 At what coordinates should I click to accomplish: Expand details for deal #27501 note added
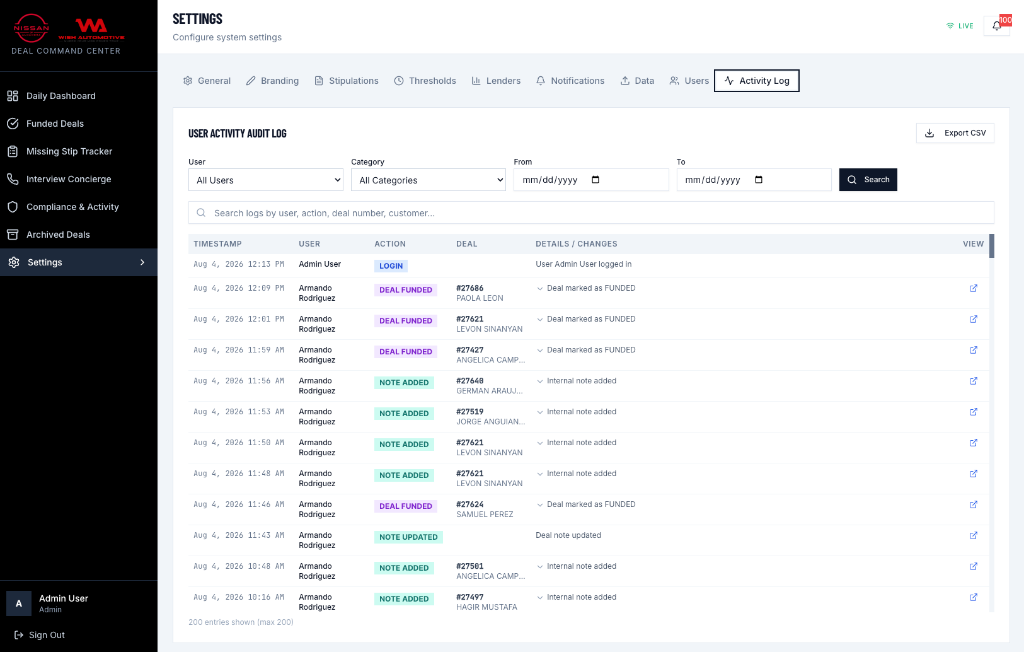pyautogui.click(x=540, y=566)
